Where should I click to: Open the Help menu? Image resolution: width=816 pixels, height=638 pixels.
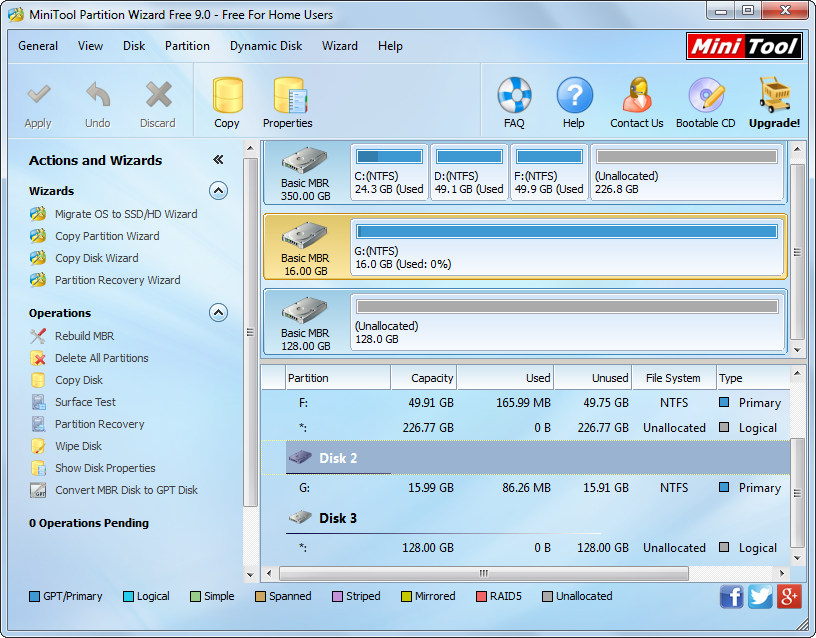tap(390, 46)
